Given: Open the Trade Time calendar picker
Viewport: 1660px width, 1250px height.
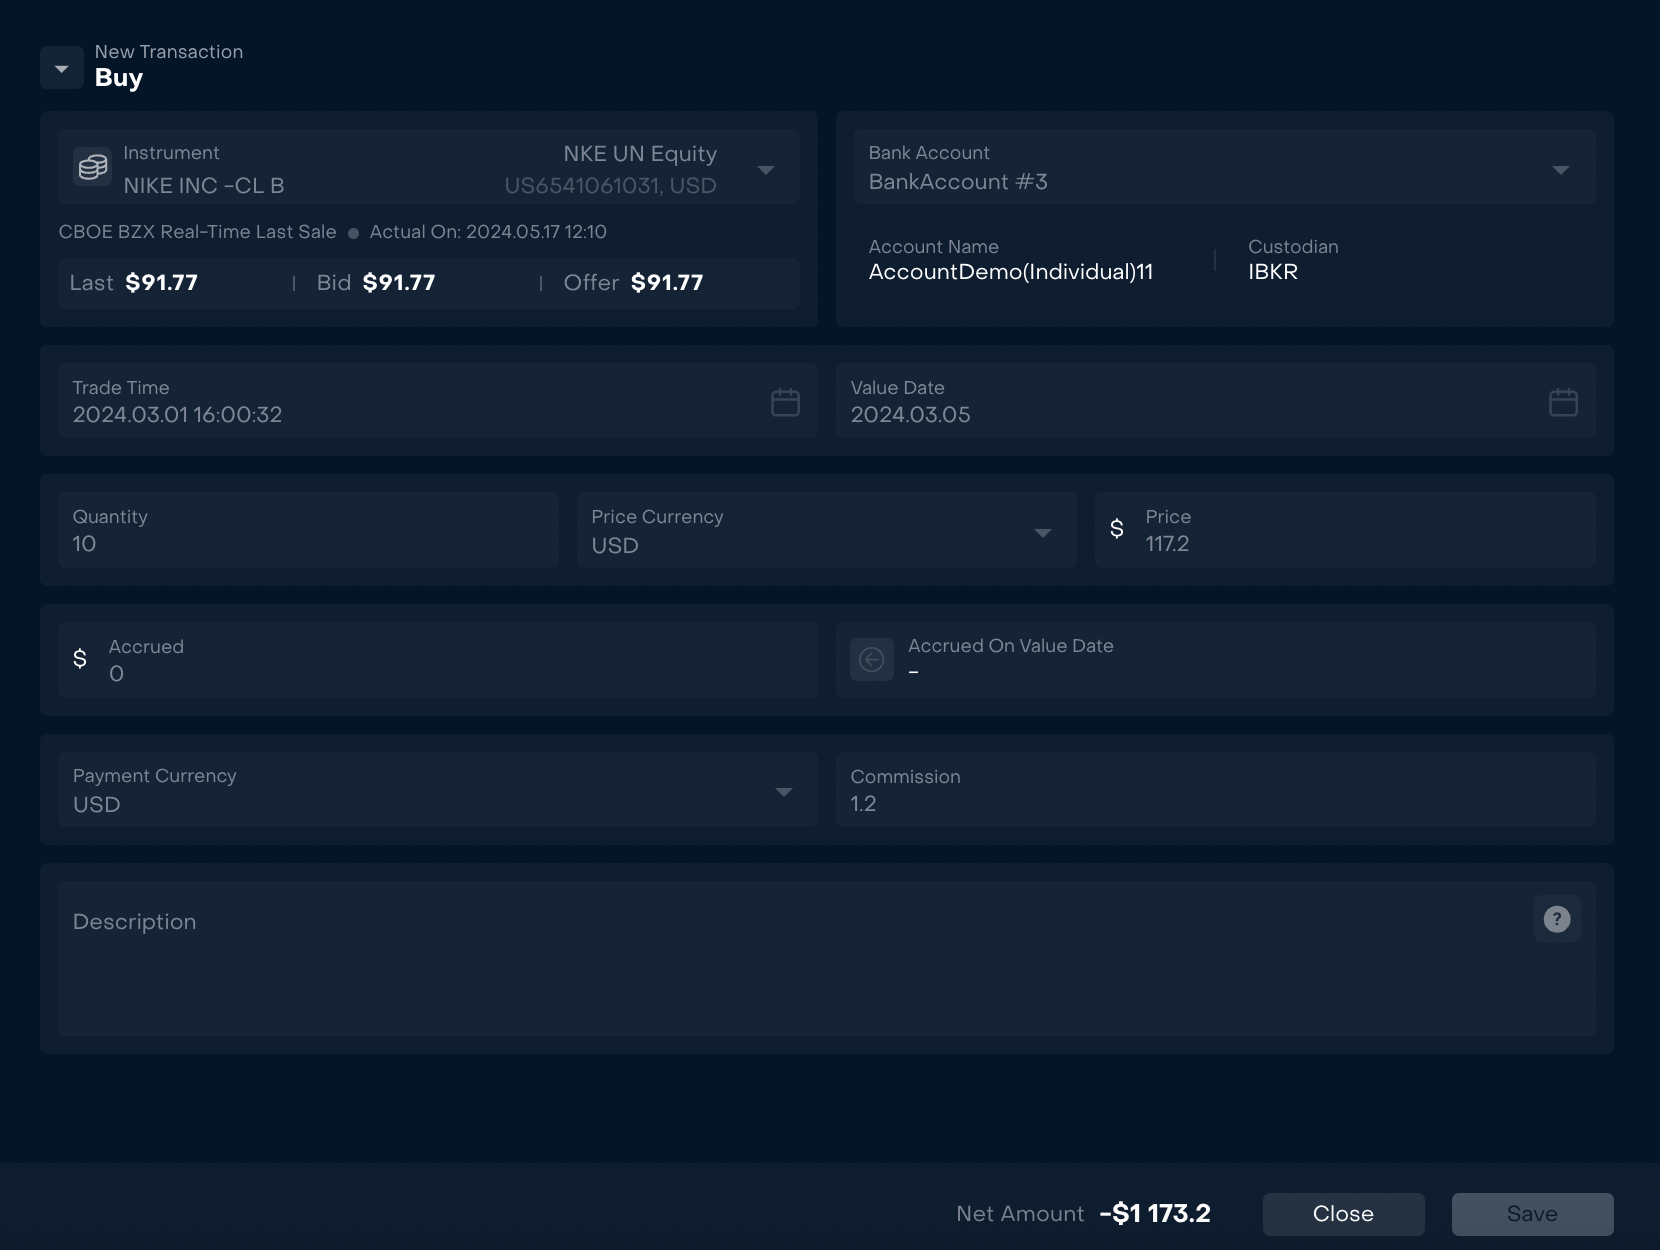Looking at the screenshot, I should pos(785,402).
